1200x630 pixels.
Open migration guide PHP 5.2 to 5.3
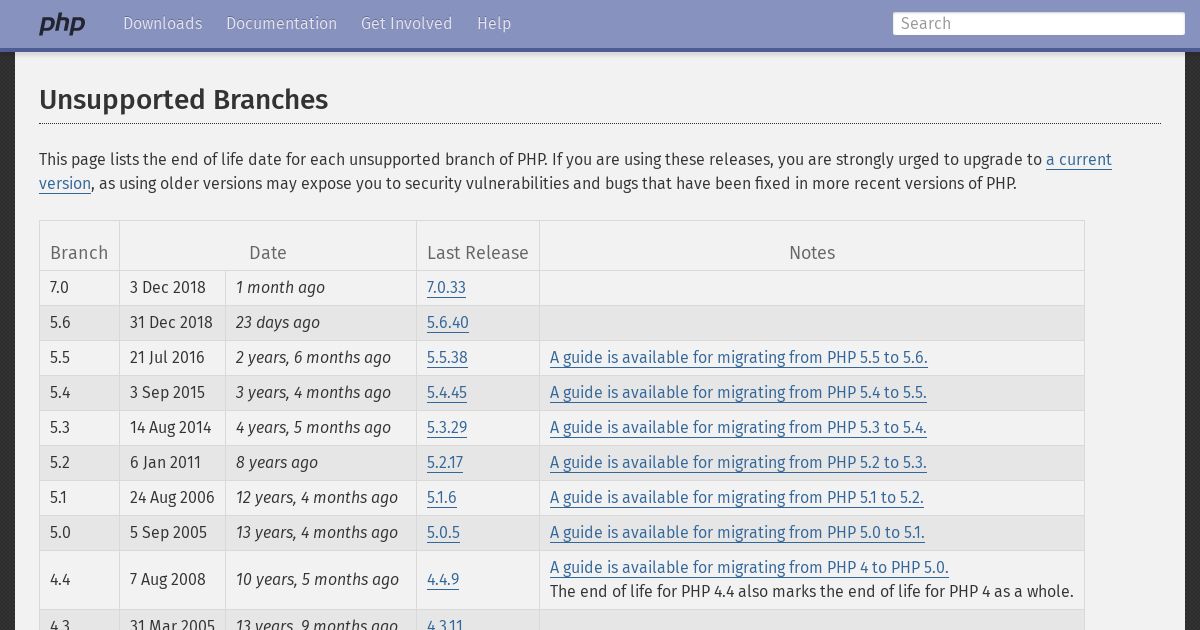[738, 463]
